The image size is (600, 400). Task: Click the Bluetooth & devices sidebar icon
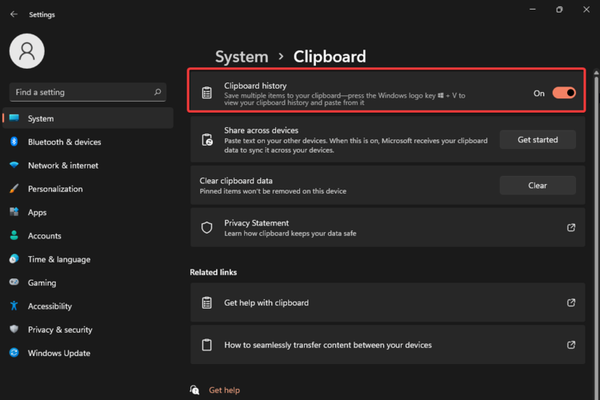coord(14,142)
